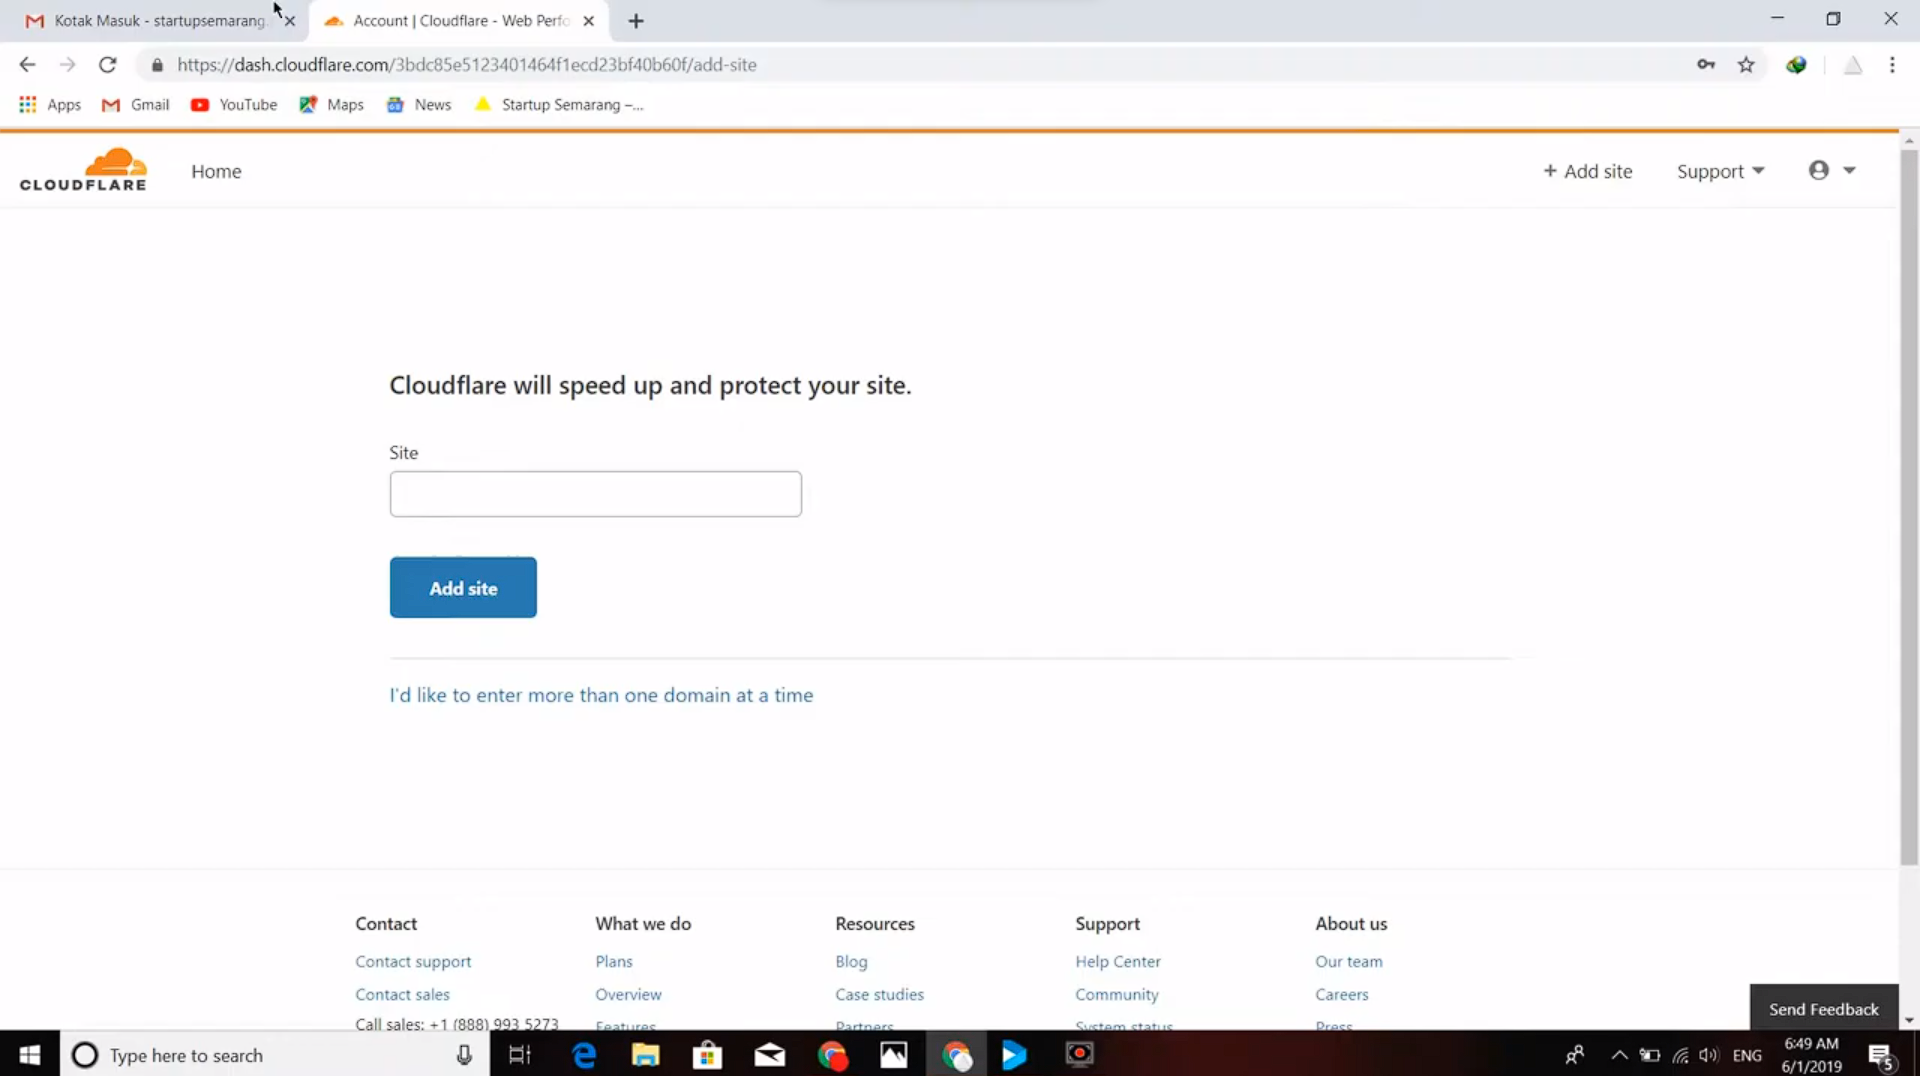The image size is (1920, 1076).
Task: Open Community footer link
Action: (1117, 994)
